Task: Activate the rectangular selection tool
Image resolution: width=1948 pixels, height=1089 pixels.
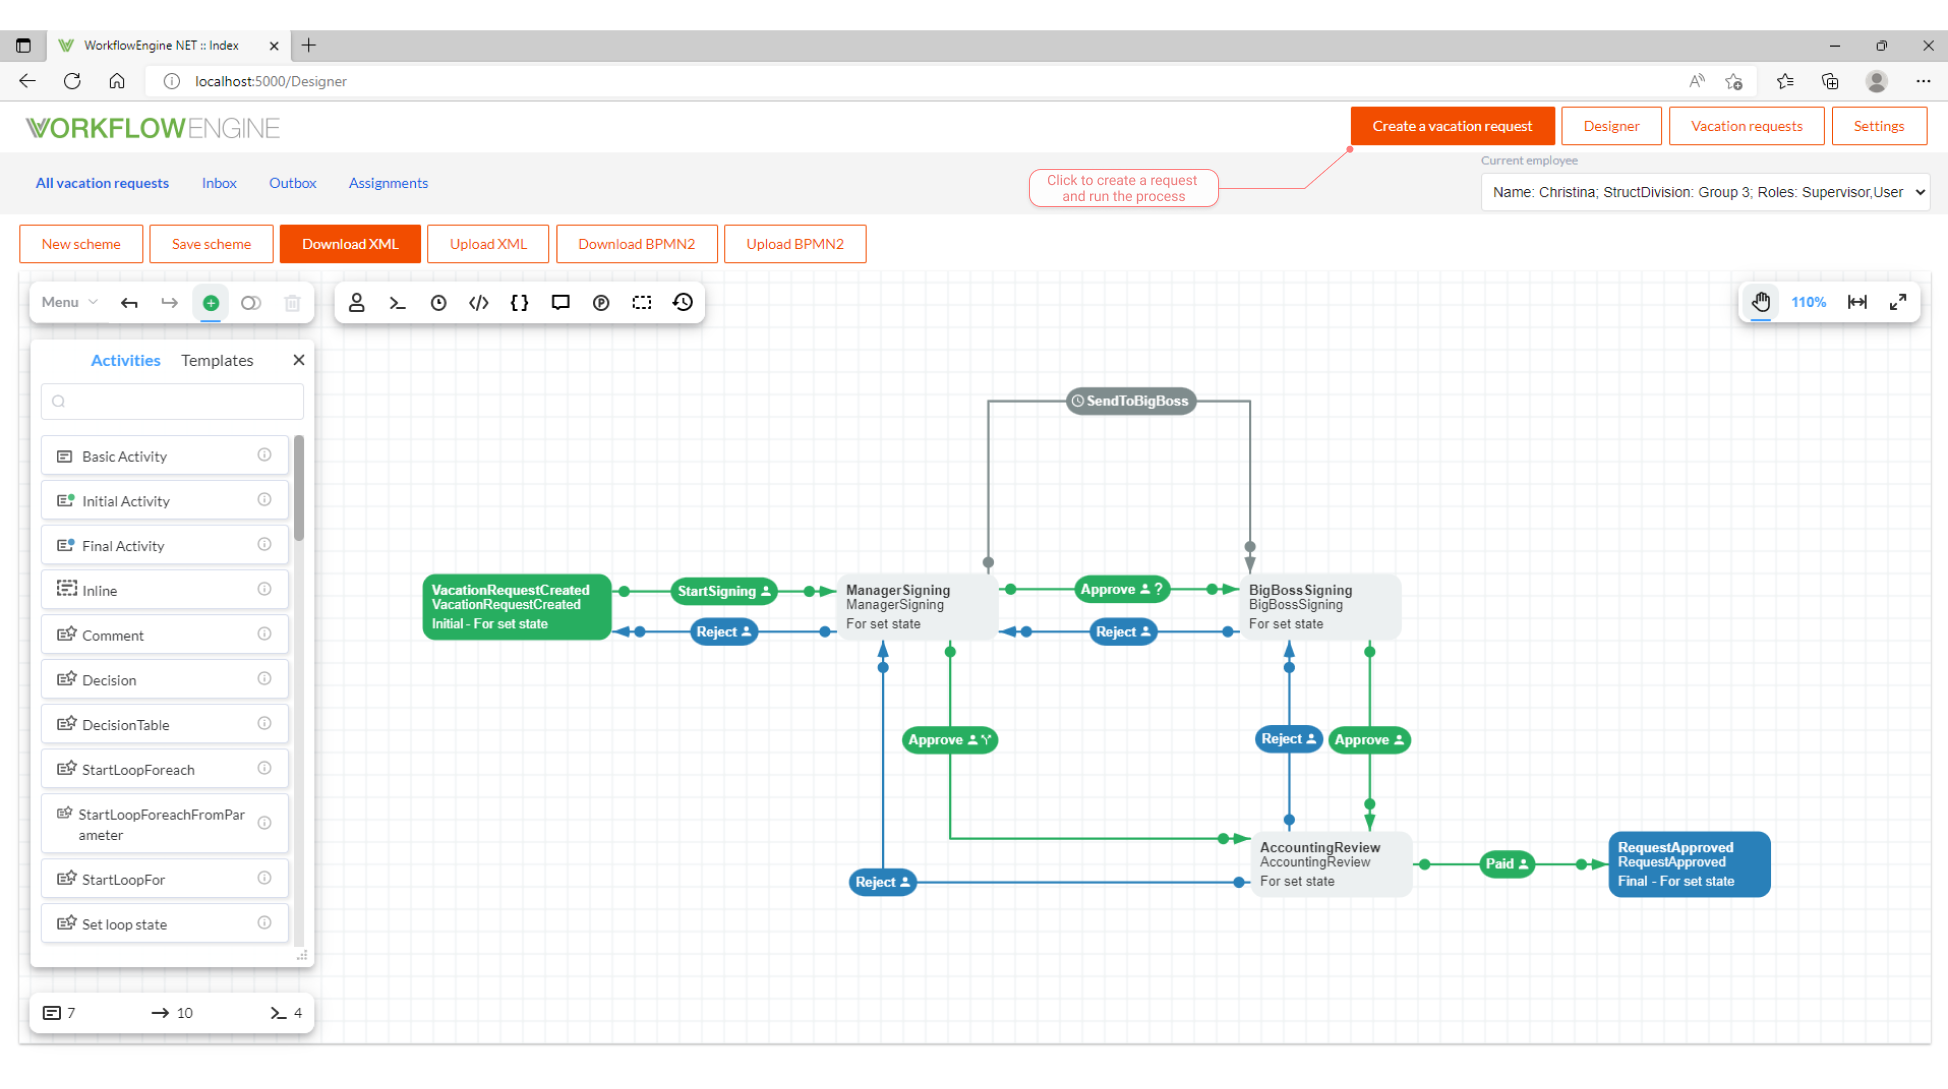Action: 641,302
